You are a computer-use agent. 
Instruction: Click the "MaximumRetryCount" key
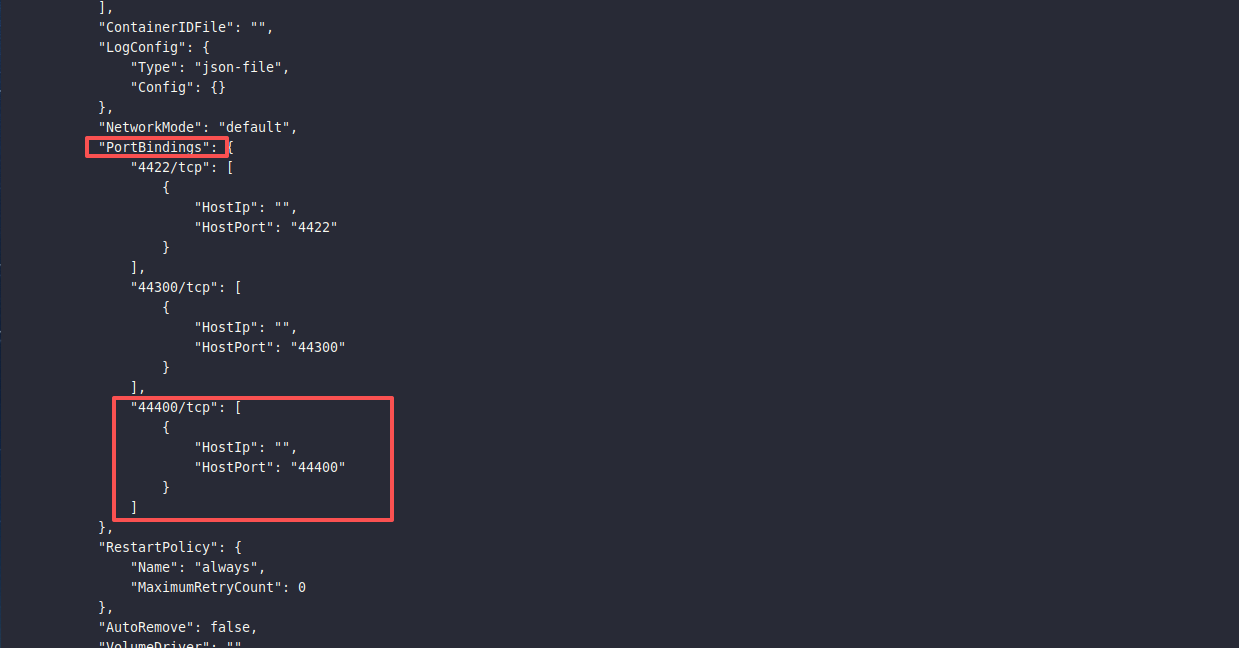coord(206,587)
